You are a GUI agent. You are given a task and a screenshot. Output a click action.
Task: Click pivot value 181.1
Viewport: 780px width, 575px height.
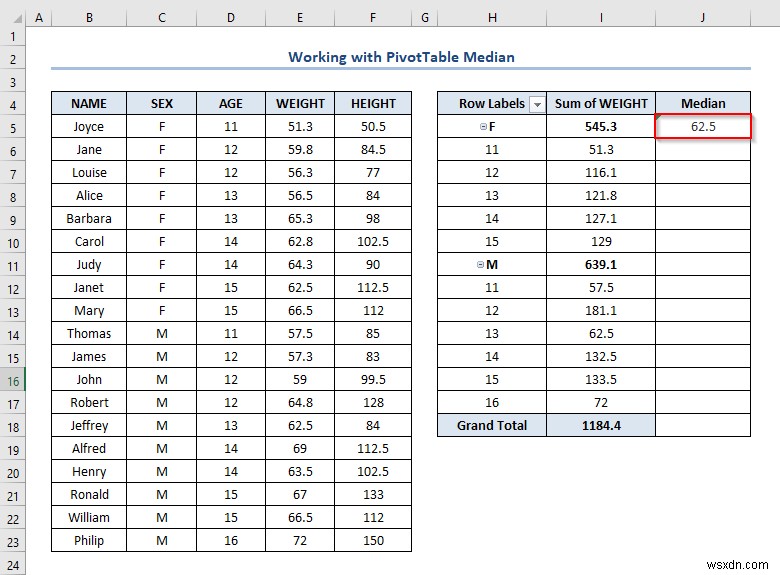601,310
